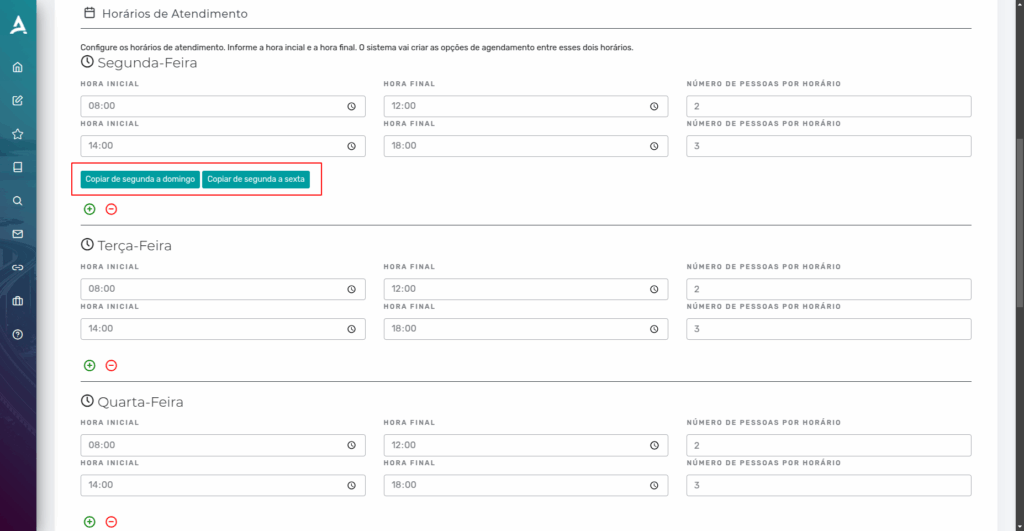Open the help question mark icon

(x=18, y=334)
